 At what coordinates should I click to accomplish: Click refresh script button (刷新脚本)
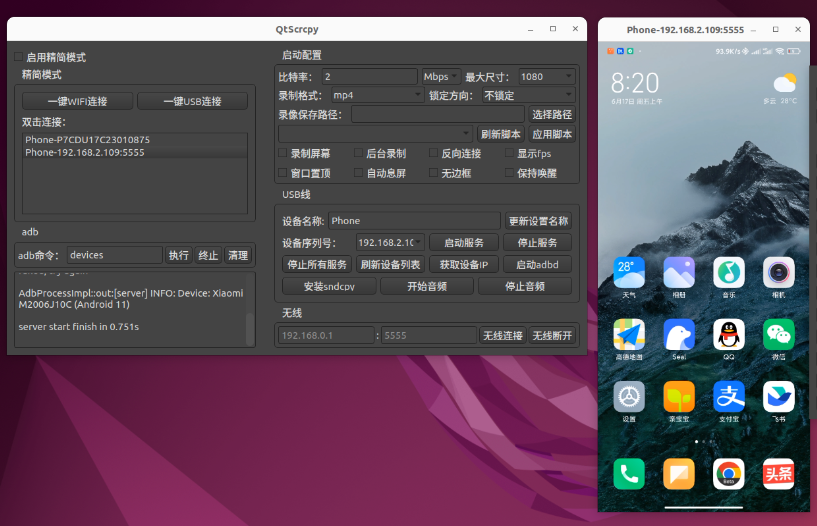(501, 134)
